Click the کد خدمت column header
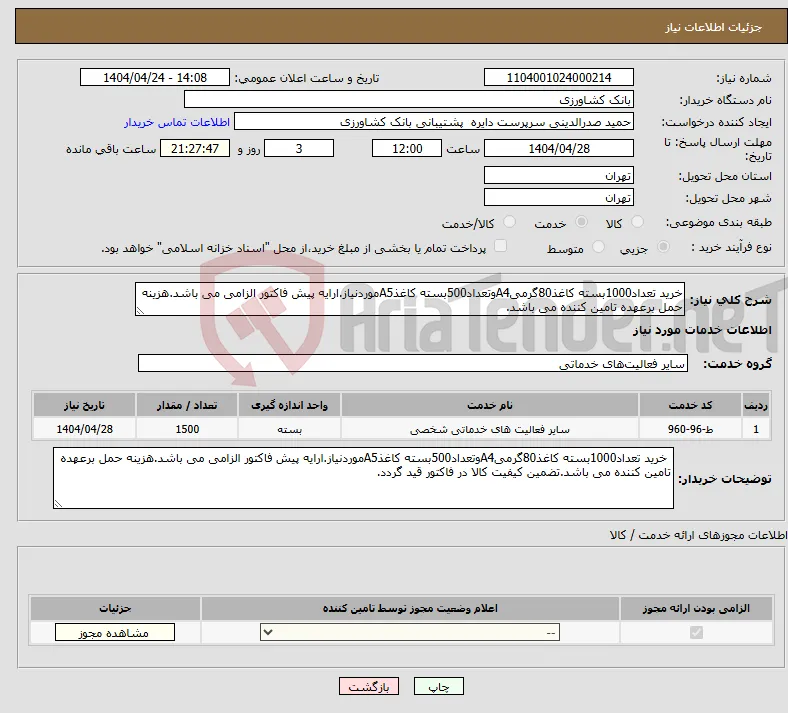 [691, 405]
